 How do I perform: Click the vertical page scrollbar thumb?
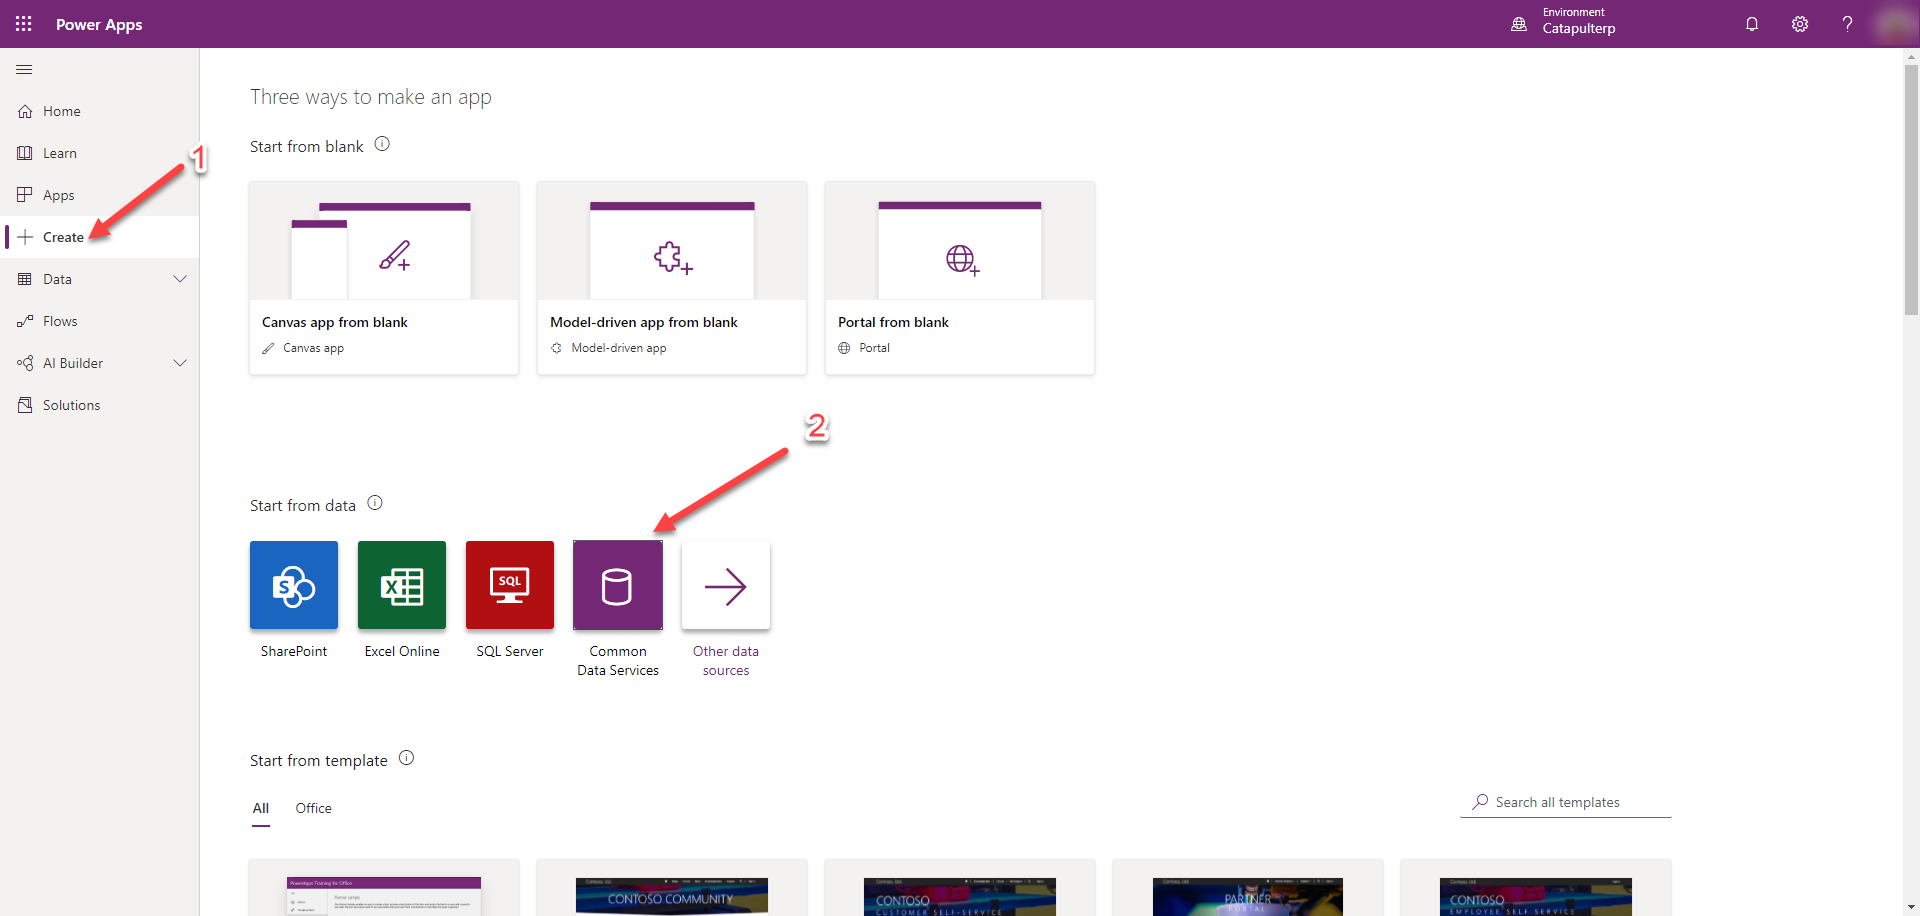point(1911,190)
